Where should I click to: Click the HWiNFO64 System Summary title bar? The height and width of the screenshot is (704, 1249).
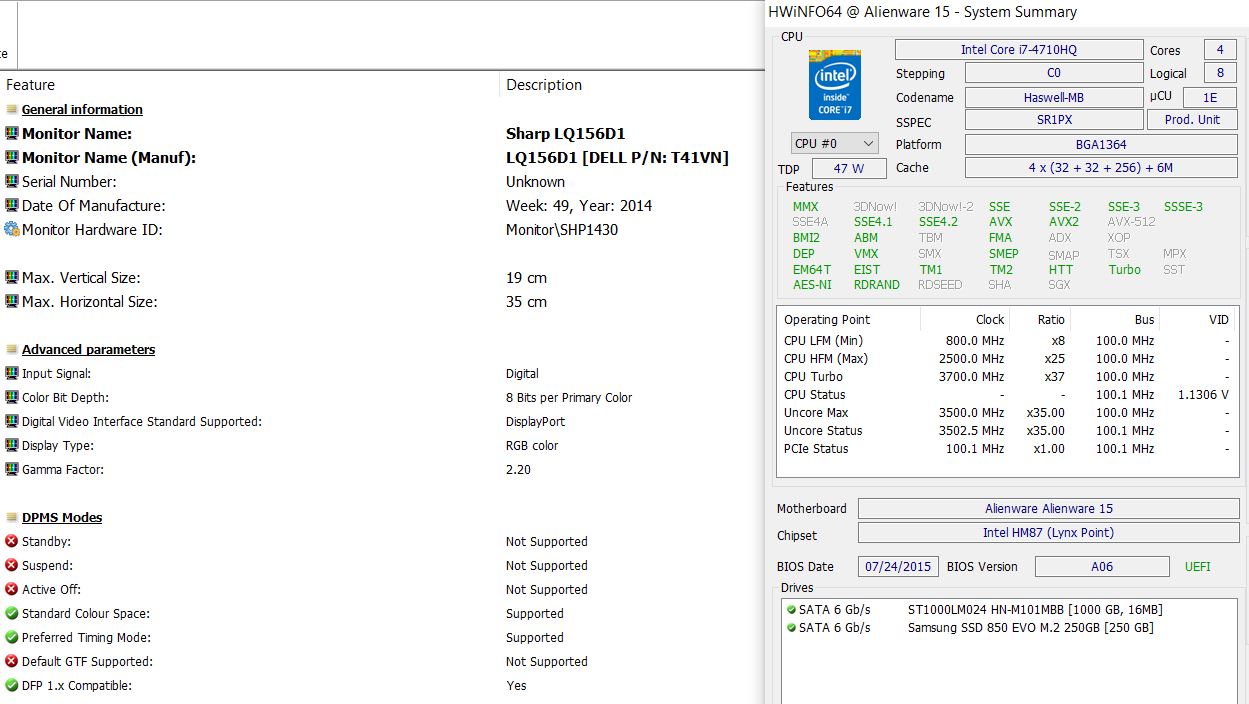pos(1007,13)
